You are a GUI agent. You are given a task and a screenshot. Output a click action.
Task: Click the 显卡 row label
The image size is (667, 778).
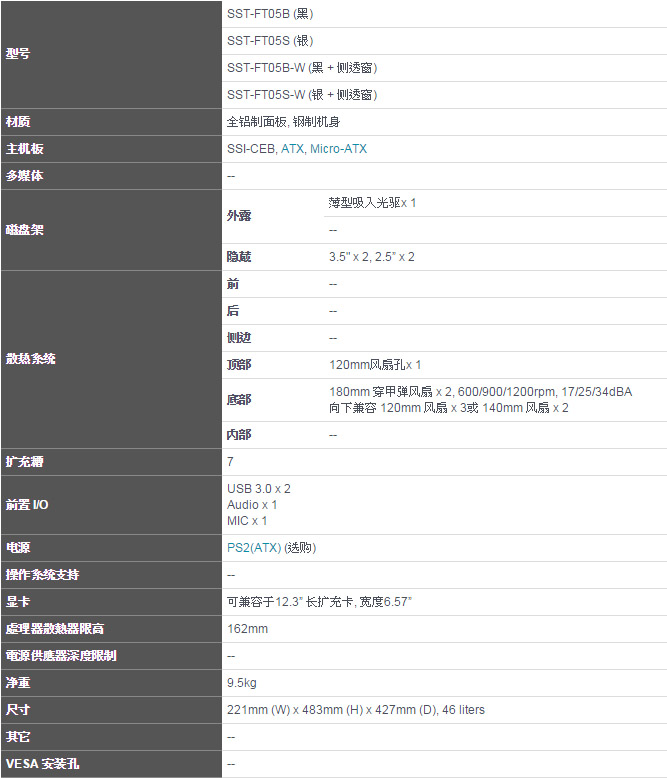[18, 602]
